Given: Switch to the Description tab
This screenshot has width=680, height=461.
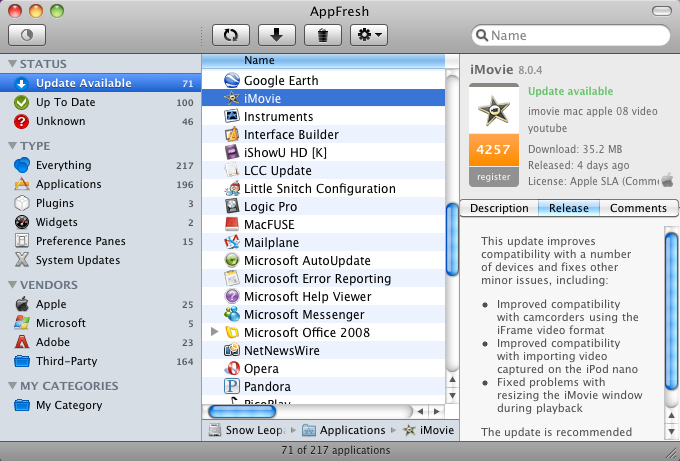Looking at the screenshot, I should coord(499,208).
